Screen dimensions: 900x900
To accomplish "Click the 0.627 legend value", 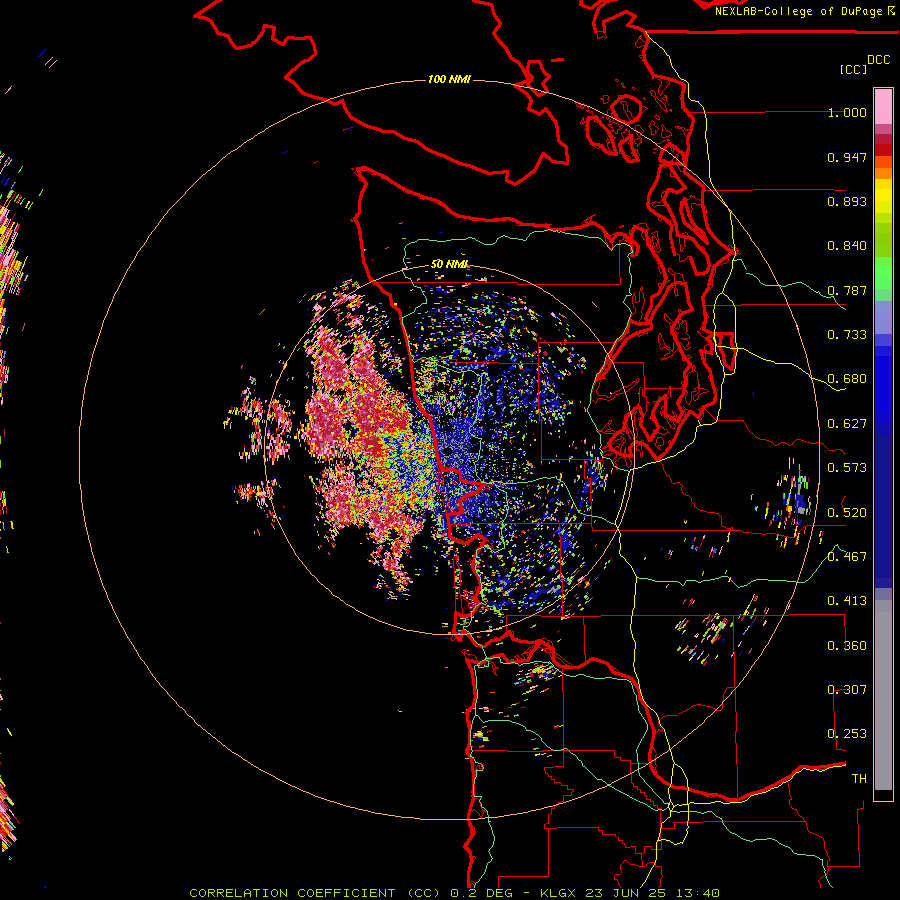I will (847, 424).
